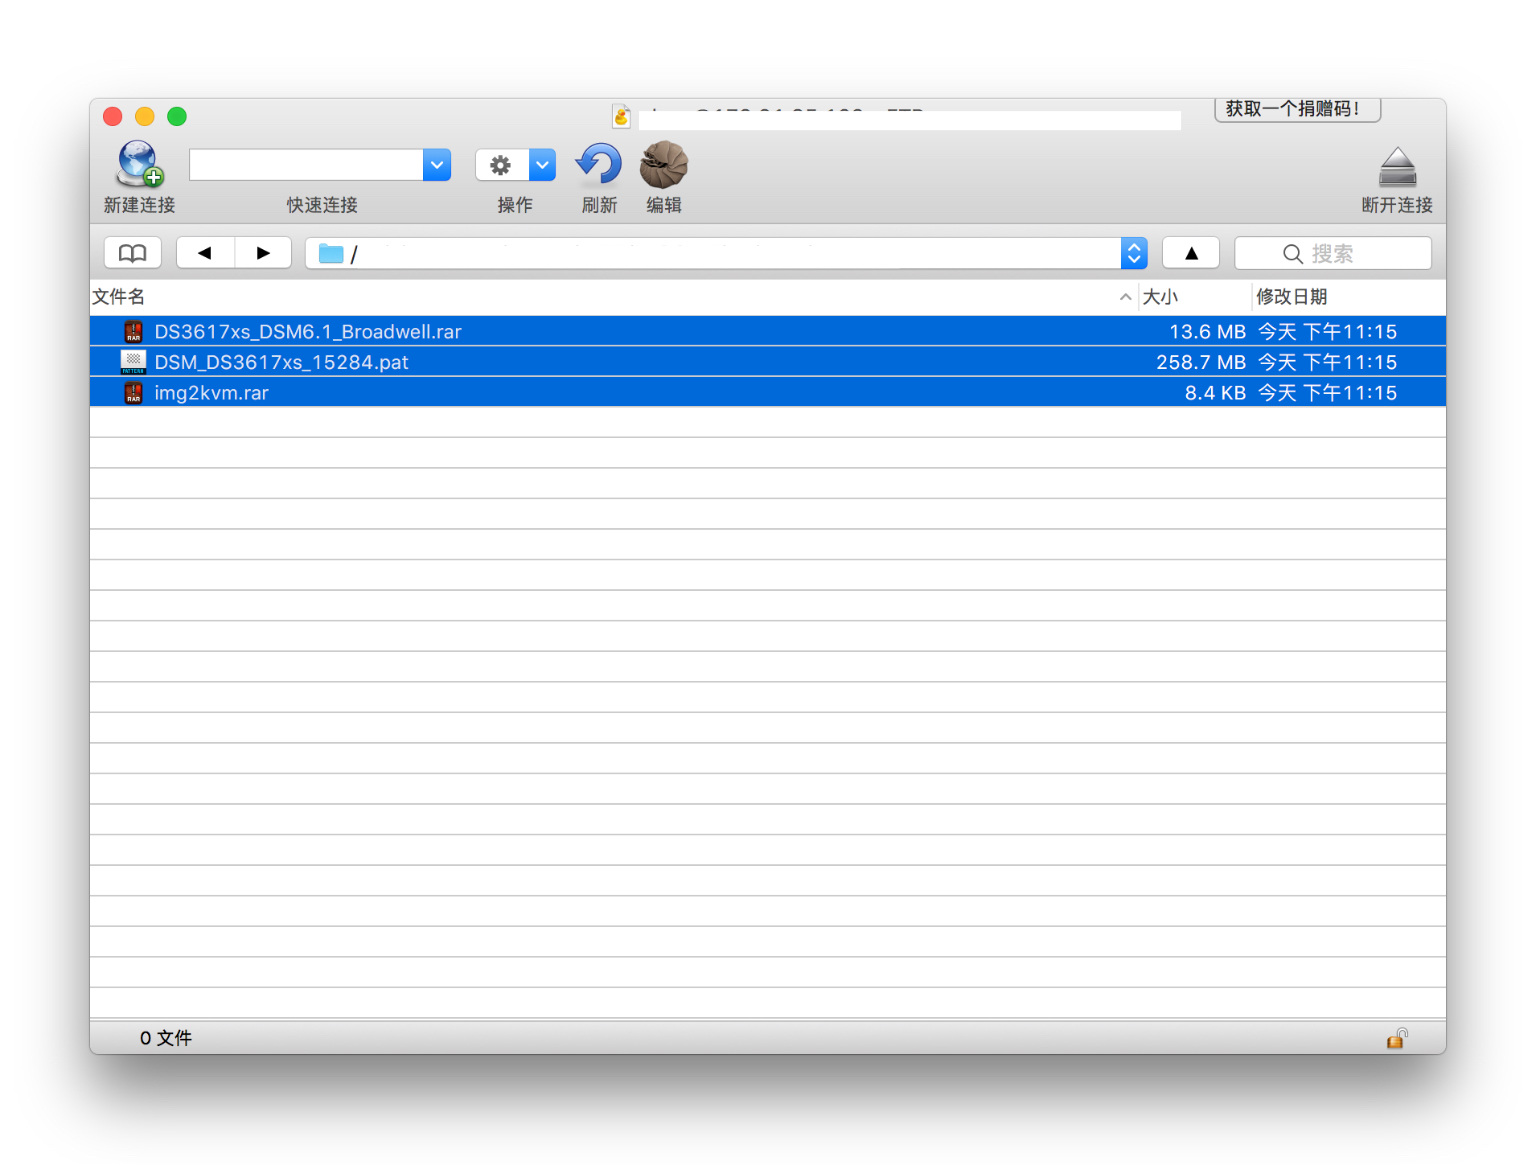Viewport: 1536px width, 1164px height.
Task: Open the path selector showing /
Action: (x=726, y=253)
